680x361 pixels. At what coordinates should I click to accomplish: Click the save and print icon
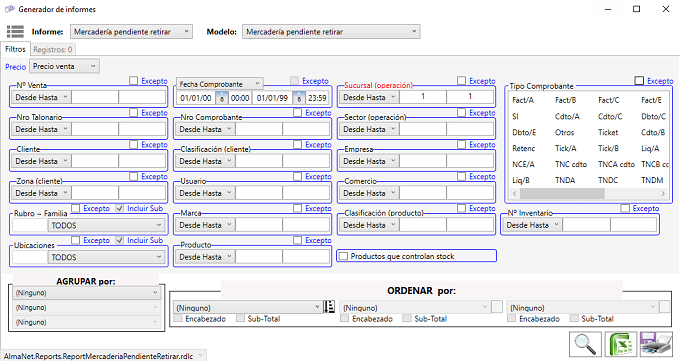[x=656, y=344]
